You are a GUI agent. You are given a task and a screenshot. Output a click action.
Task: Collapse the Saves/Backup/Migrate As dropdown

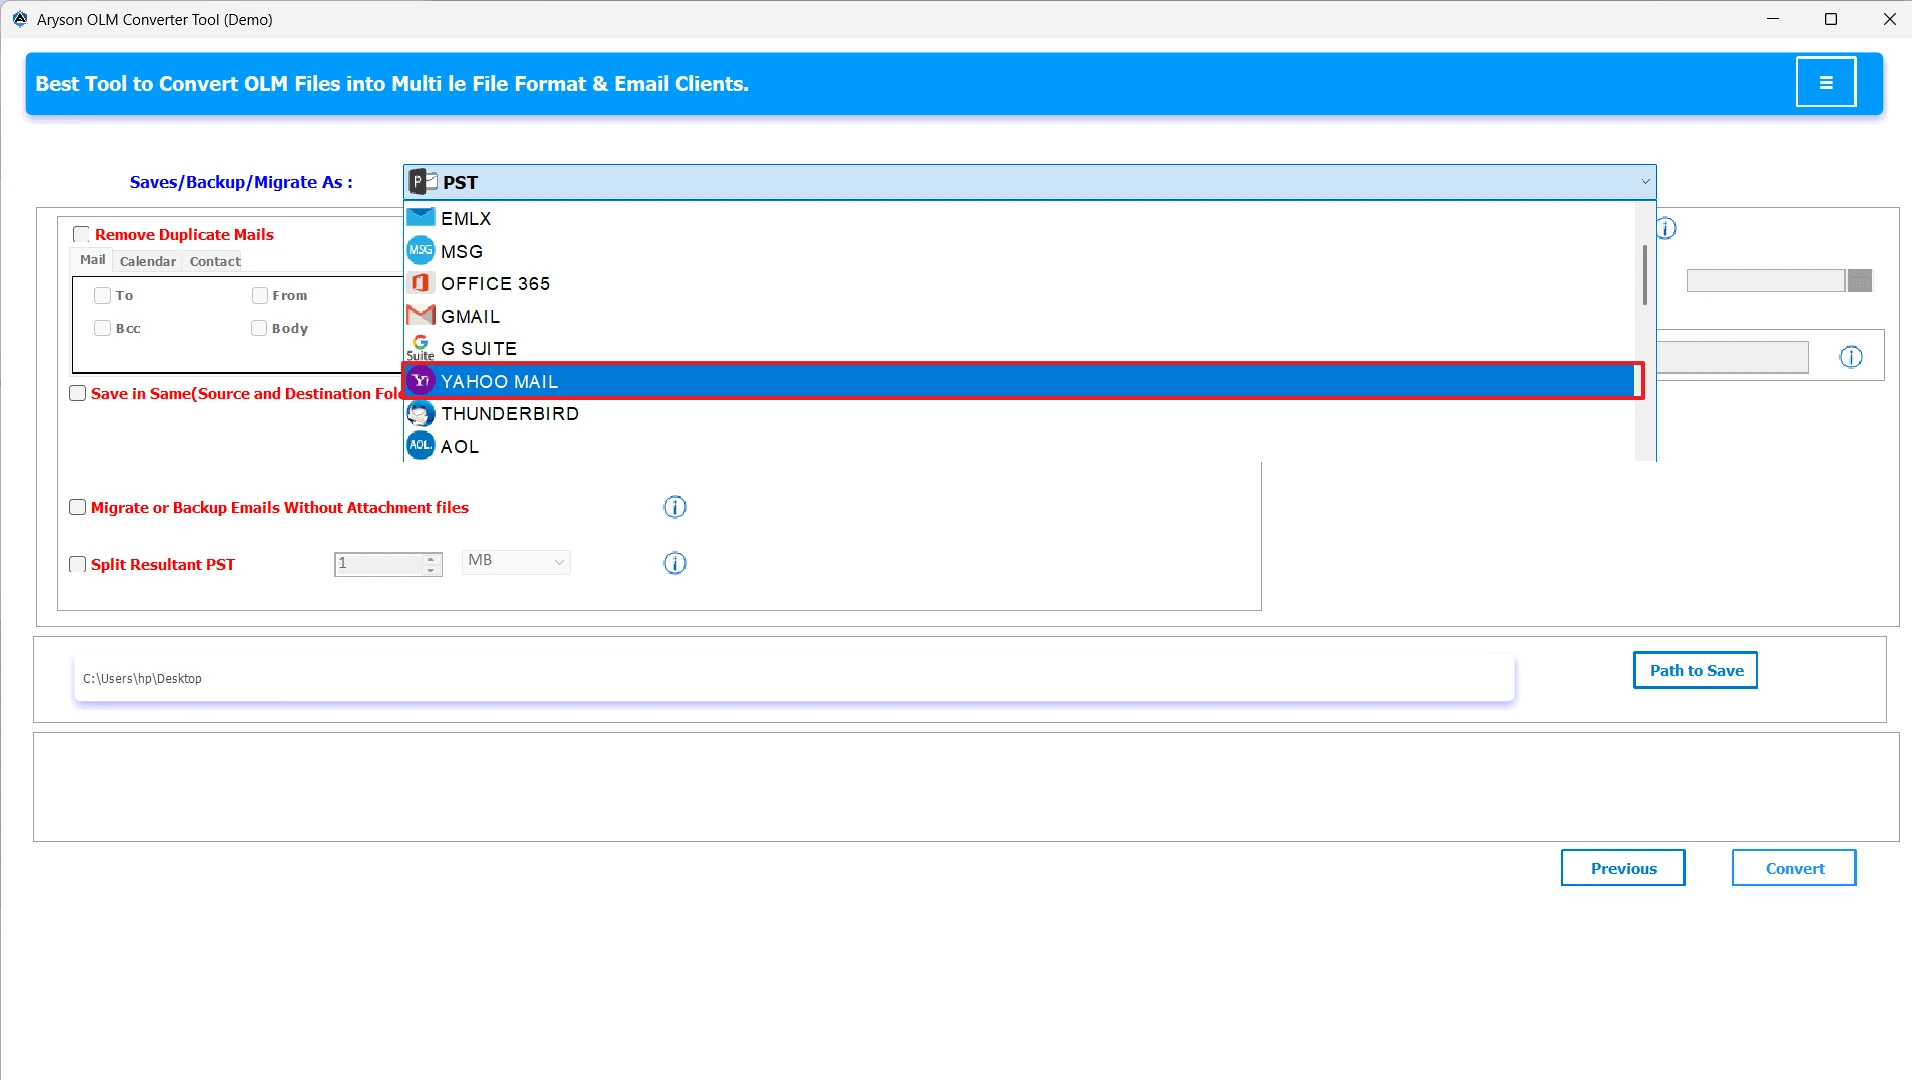pos(1644,181)
